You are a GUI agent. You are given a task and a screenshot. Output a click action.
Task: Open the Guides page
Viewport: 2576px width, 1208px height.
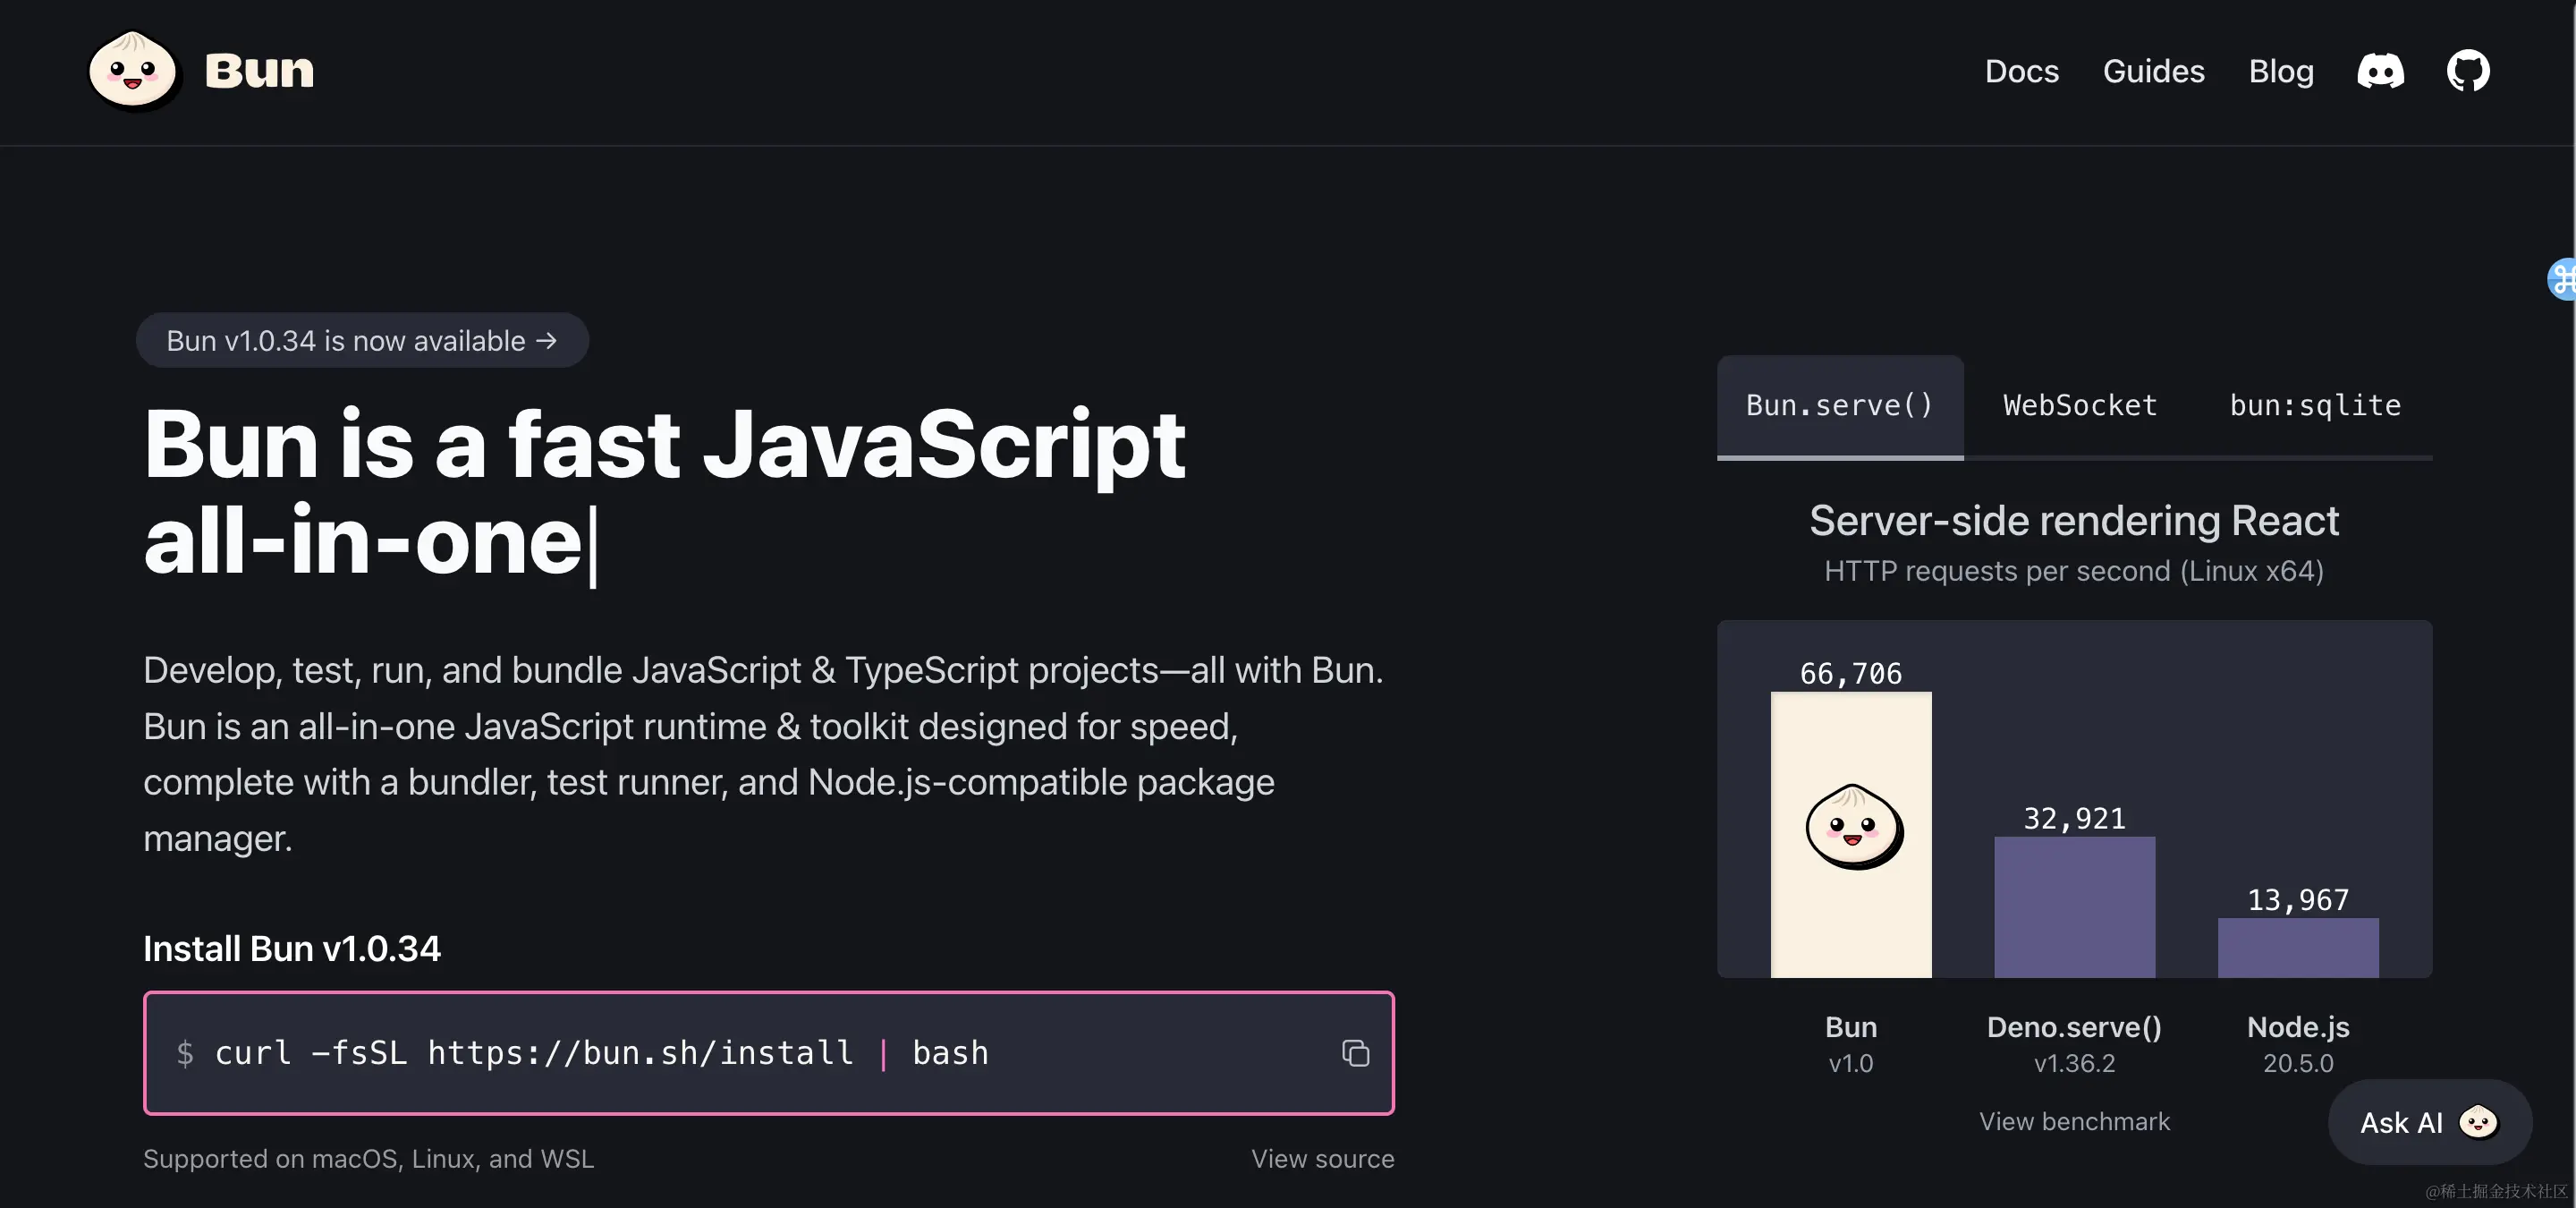tap(2153, 71)
